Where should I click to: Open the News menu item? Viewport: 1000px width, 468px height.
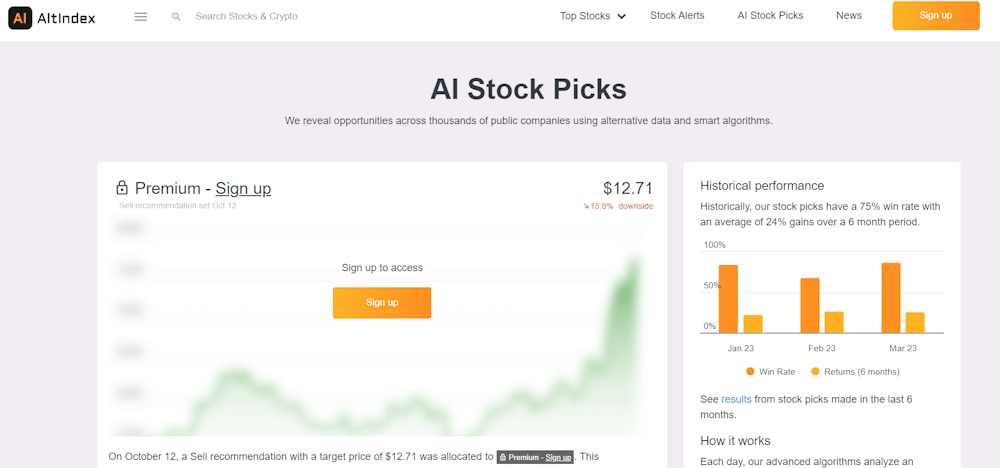[x=849, y=15]
